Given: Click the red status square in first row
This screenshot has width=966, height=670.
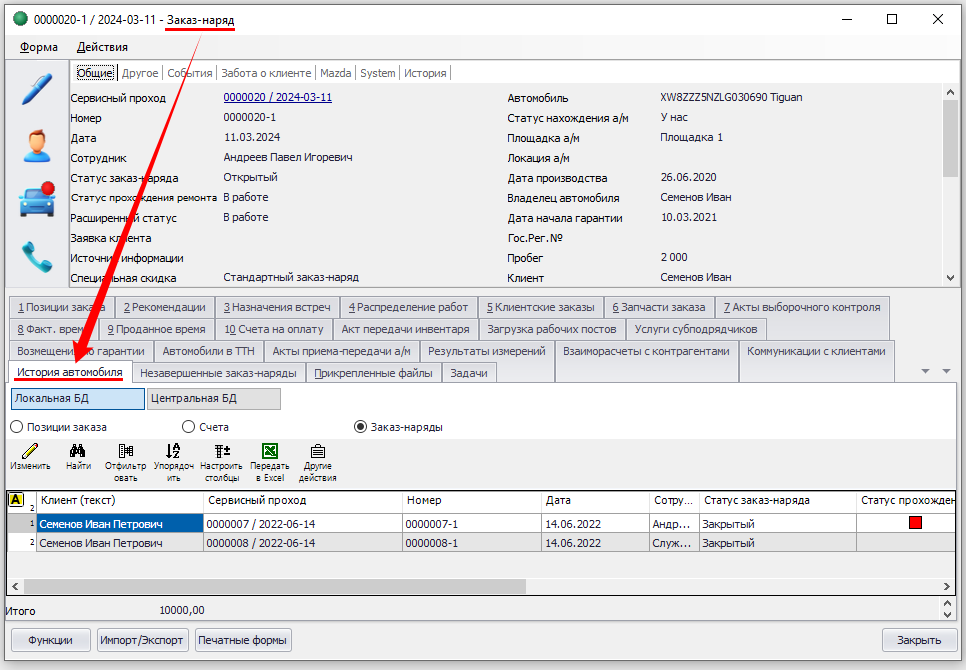Looking at the screenshot, I should click(915, 523).
